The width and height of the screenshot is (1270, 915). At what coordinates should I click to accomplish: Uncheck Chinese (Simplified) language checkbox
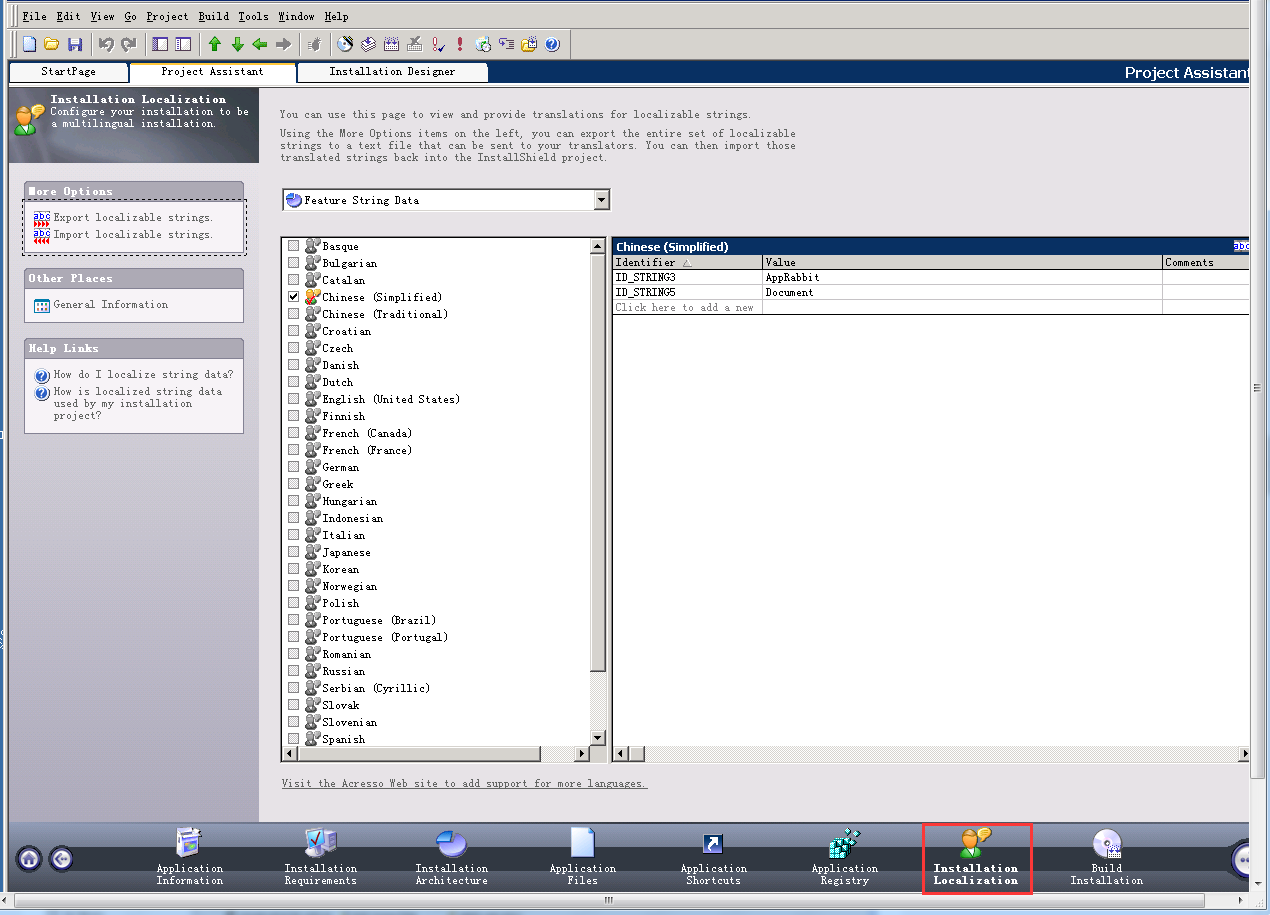pos(293,297)
